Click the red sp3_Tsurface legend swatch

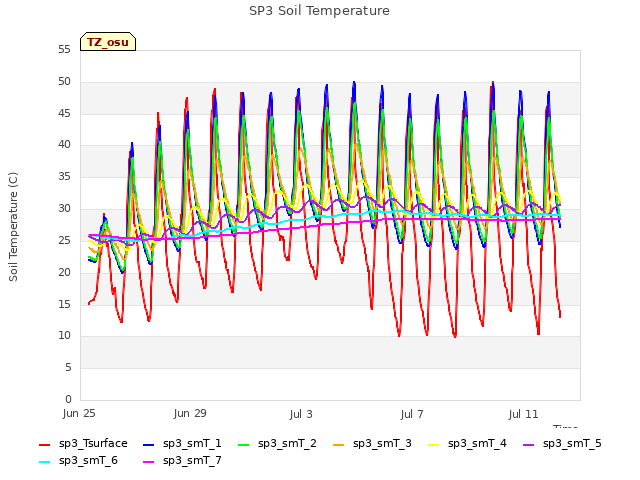[44, 444]
